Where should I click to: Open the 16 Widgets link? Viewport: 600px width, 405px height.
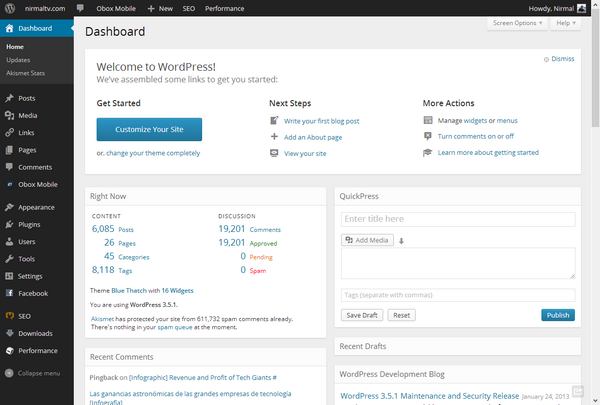click(x=177, y=291)
